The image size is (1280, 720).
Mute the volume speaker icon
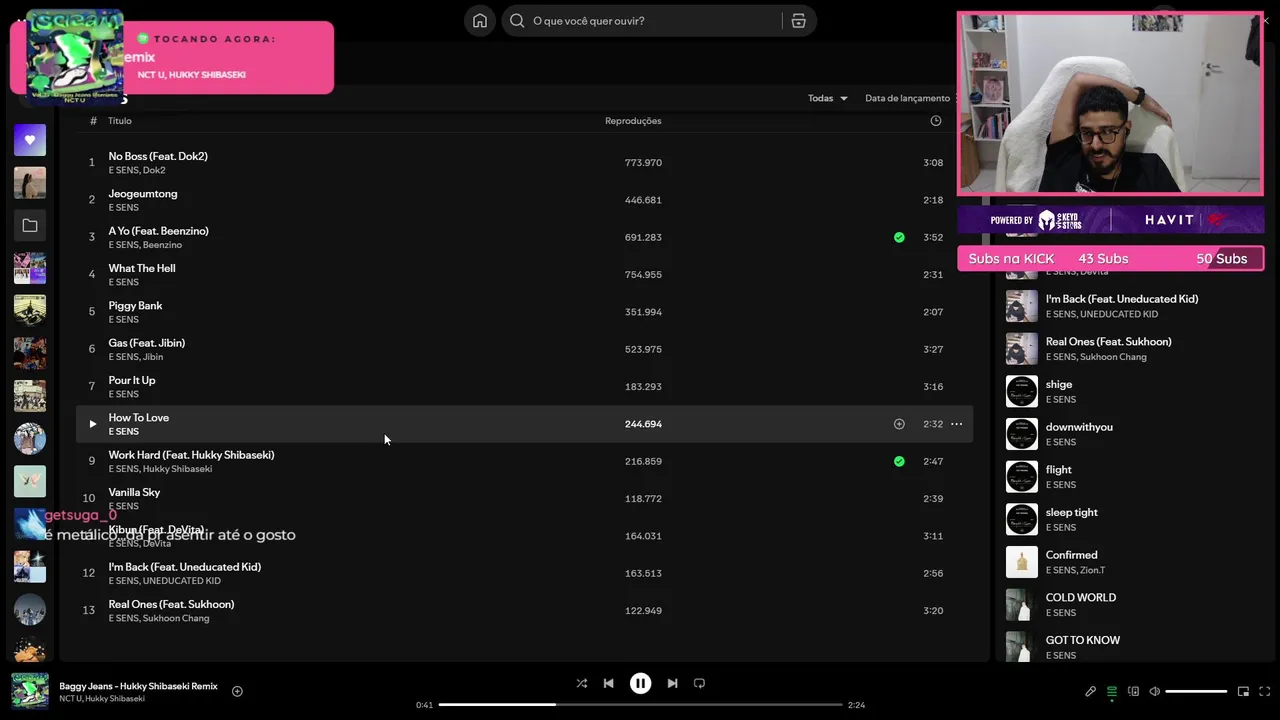(x=1154, y=691)
